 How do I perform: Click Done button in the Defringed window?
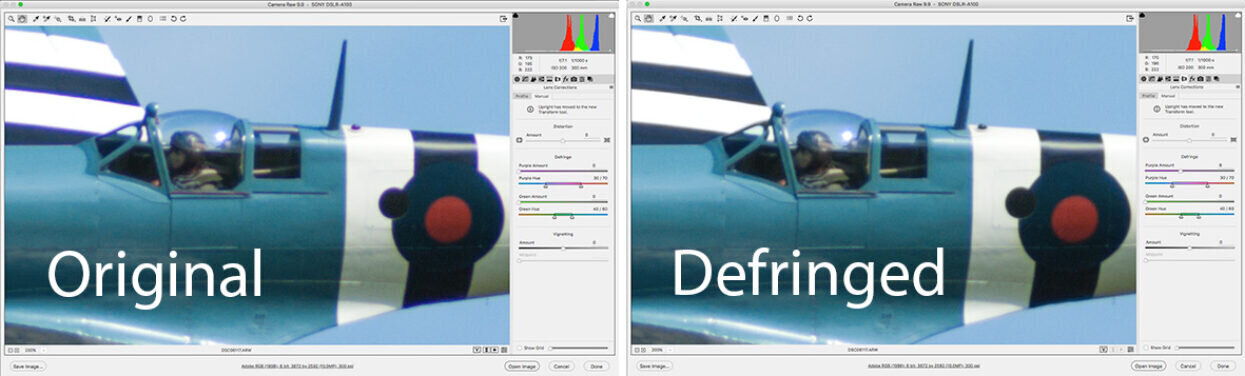pyautogui.click(x=1223, y=366)
